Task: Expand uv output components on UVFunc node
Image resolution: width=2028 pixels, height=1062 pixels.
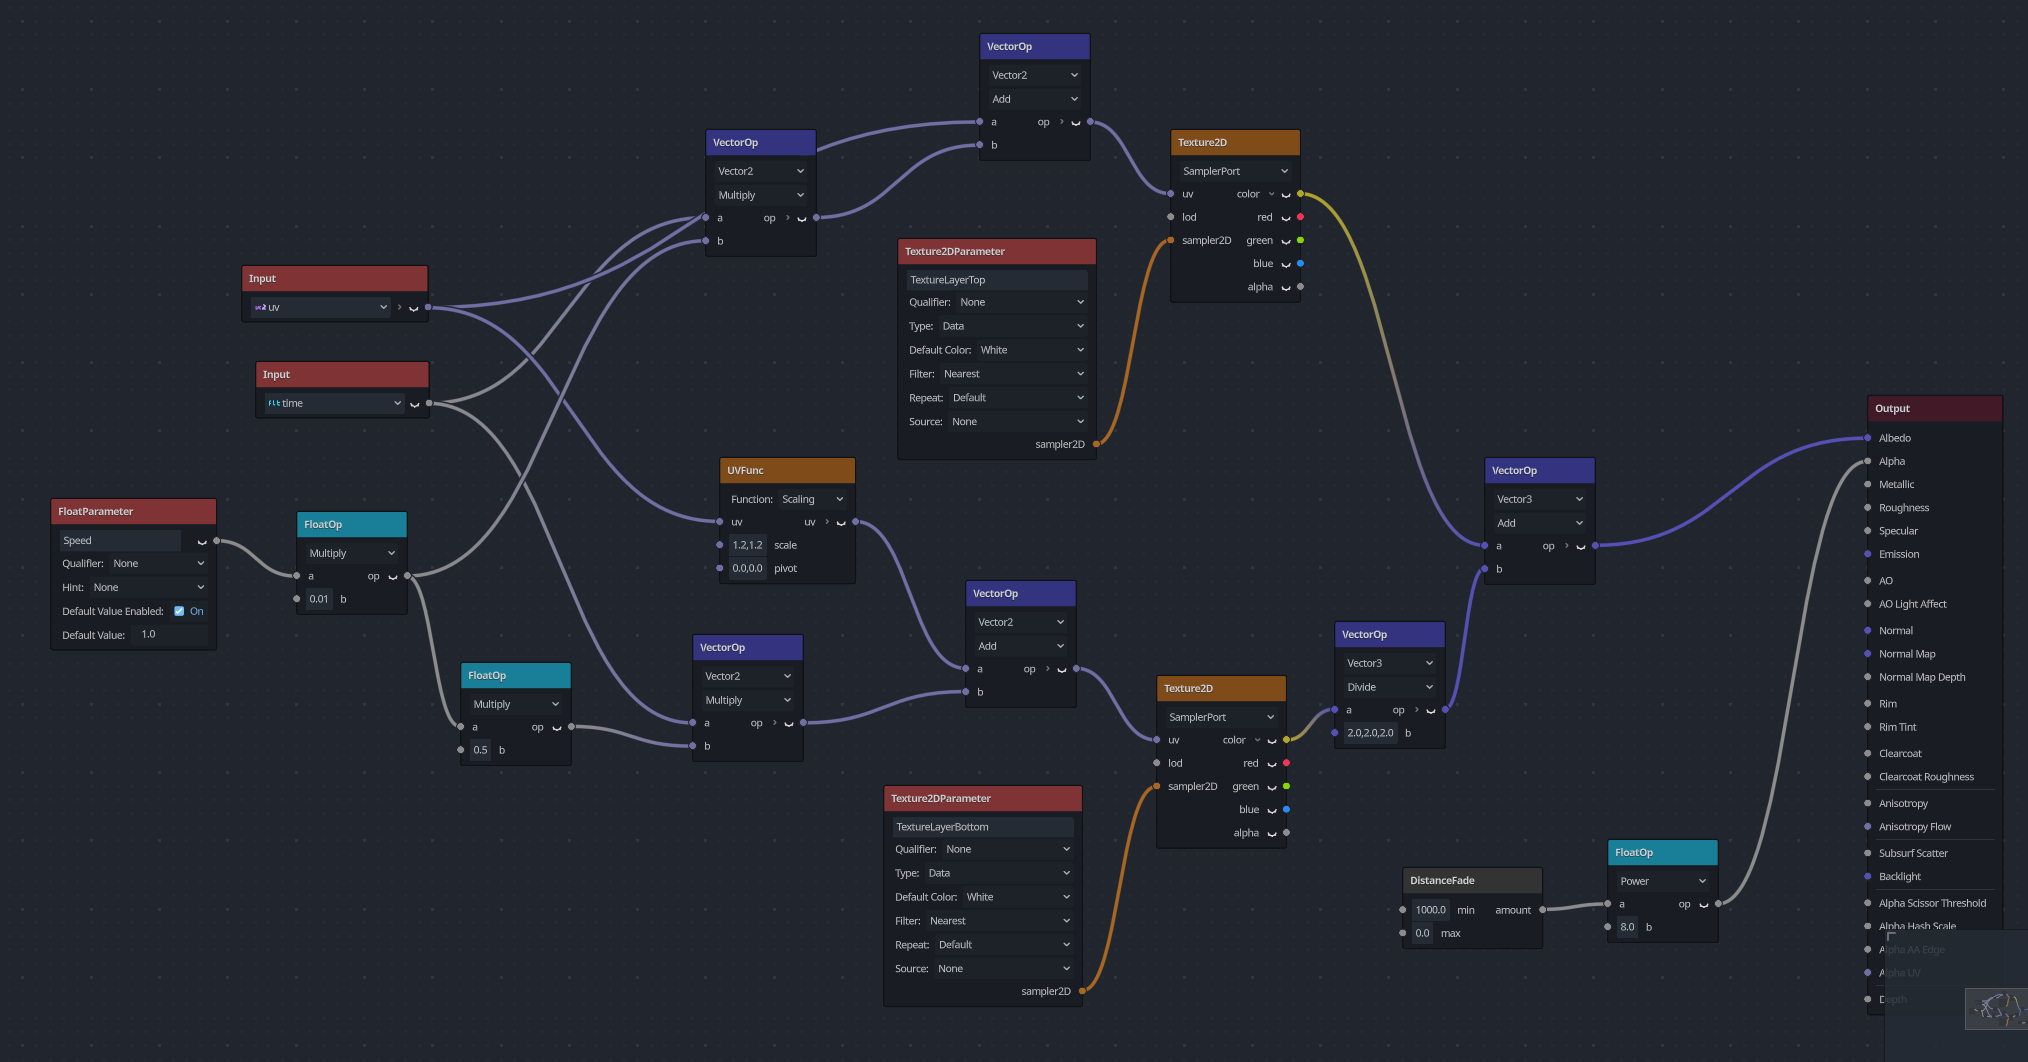Action: tap(827, 522)
